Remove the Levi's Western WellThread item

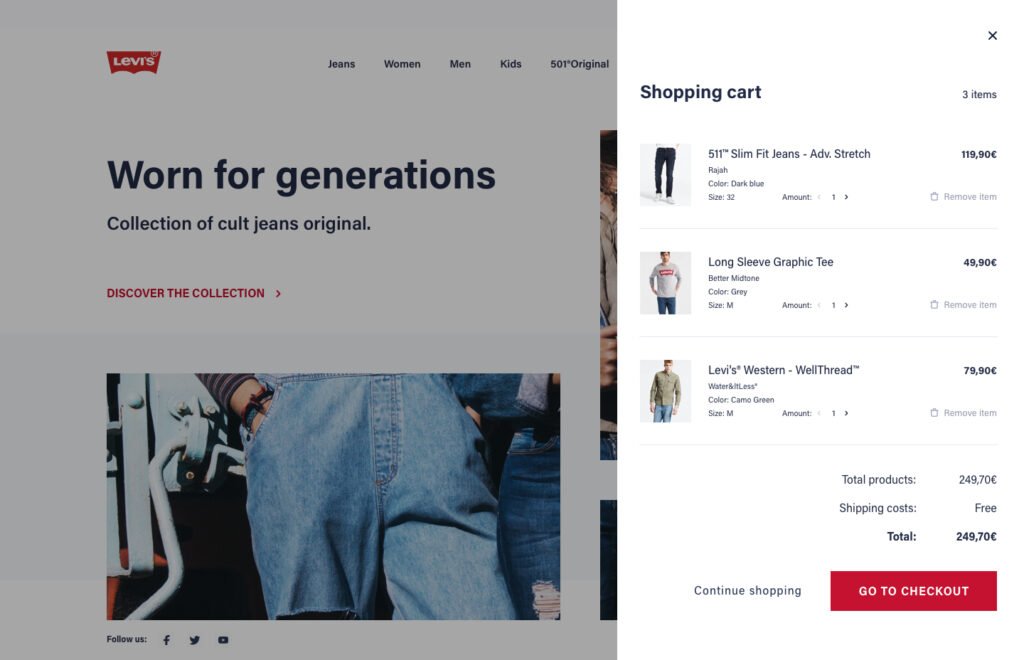[x=963, y=413]
